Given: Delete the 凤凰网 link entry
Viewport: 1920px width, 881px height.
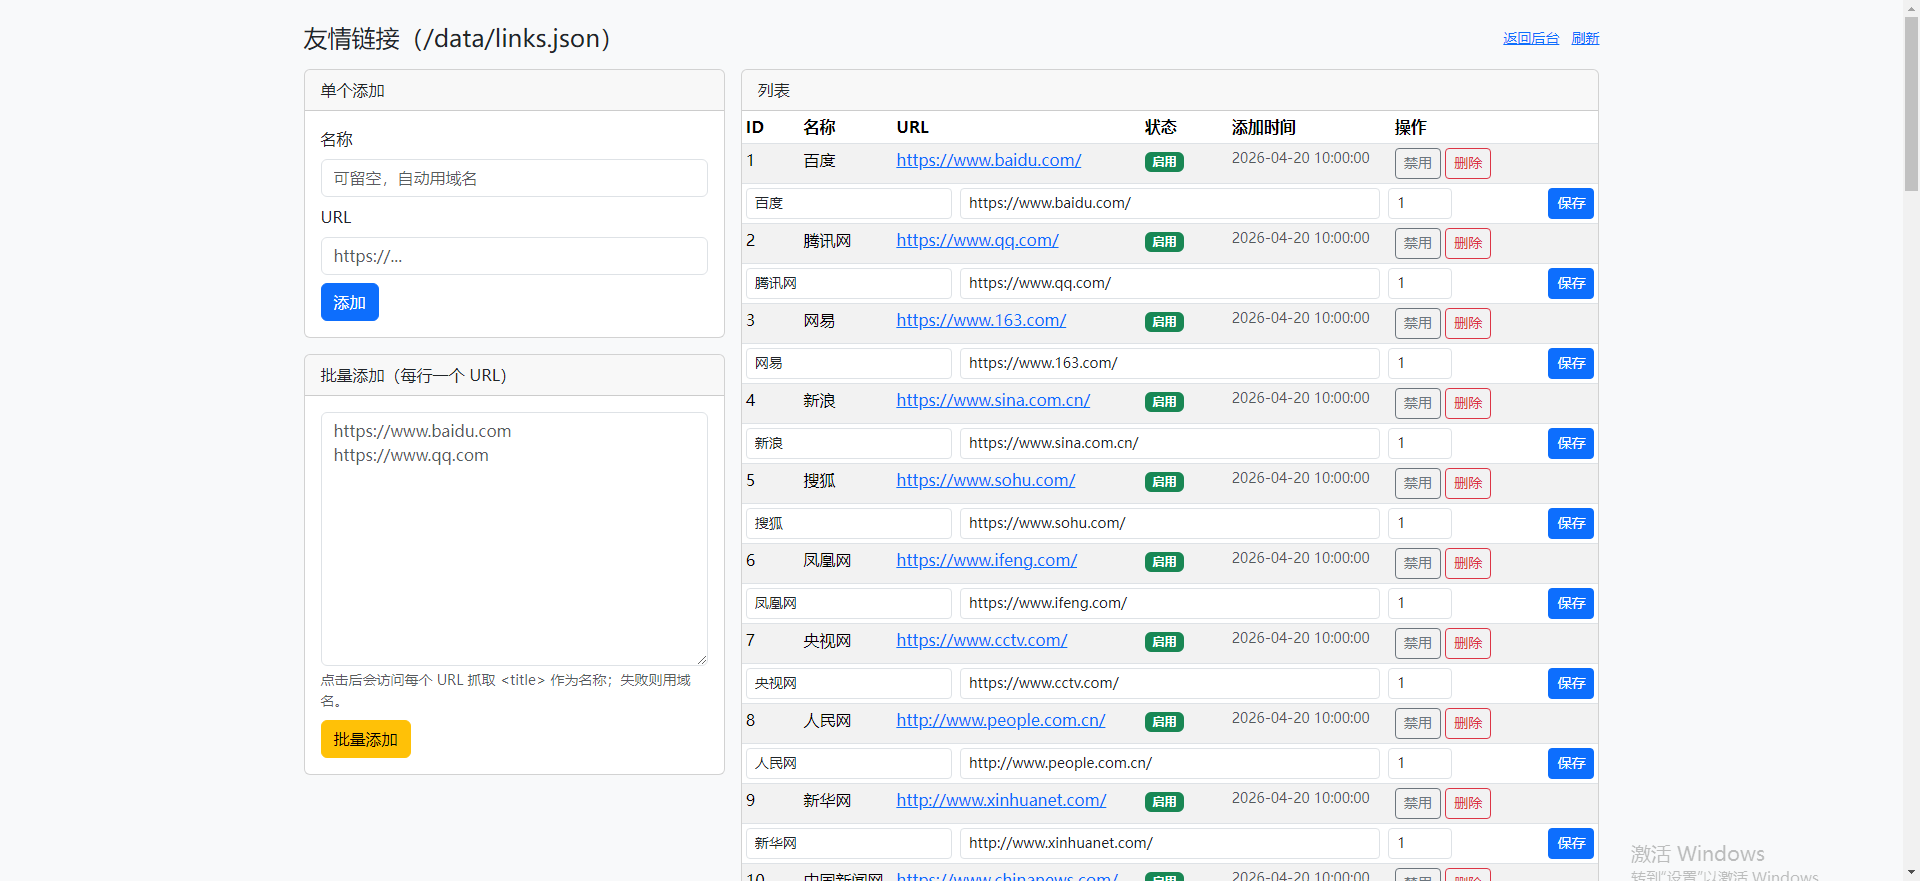Looking at the screenshot, I should pos(1467,563).
